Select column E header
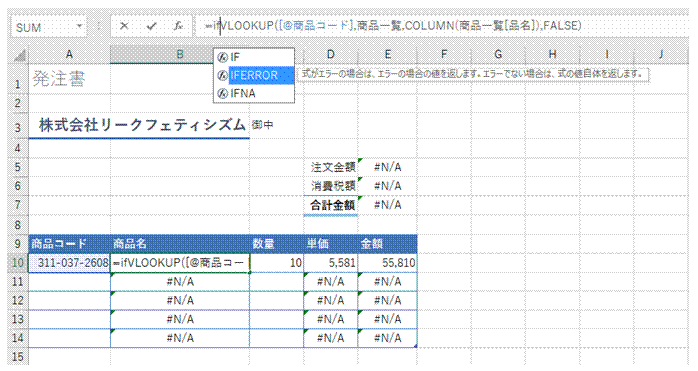 pos(387,55)
